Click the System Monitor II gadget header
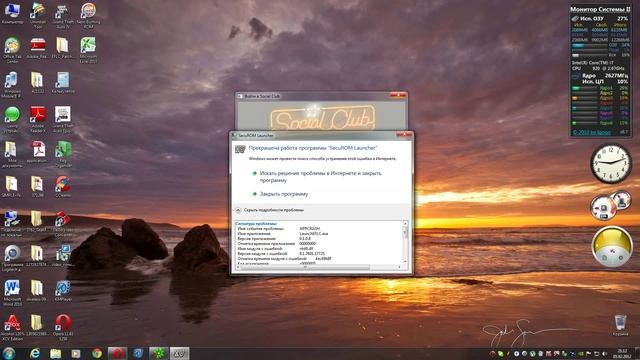The image size is (640, 360). click(600, 9)
